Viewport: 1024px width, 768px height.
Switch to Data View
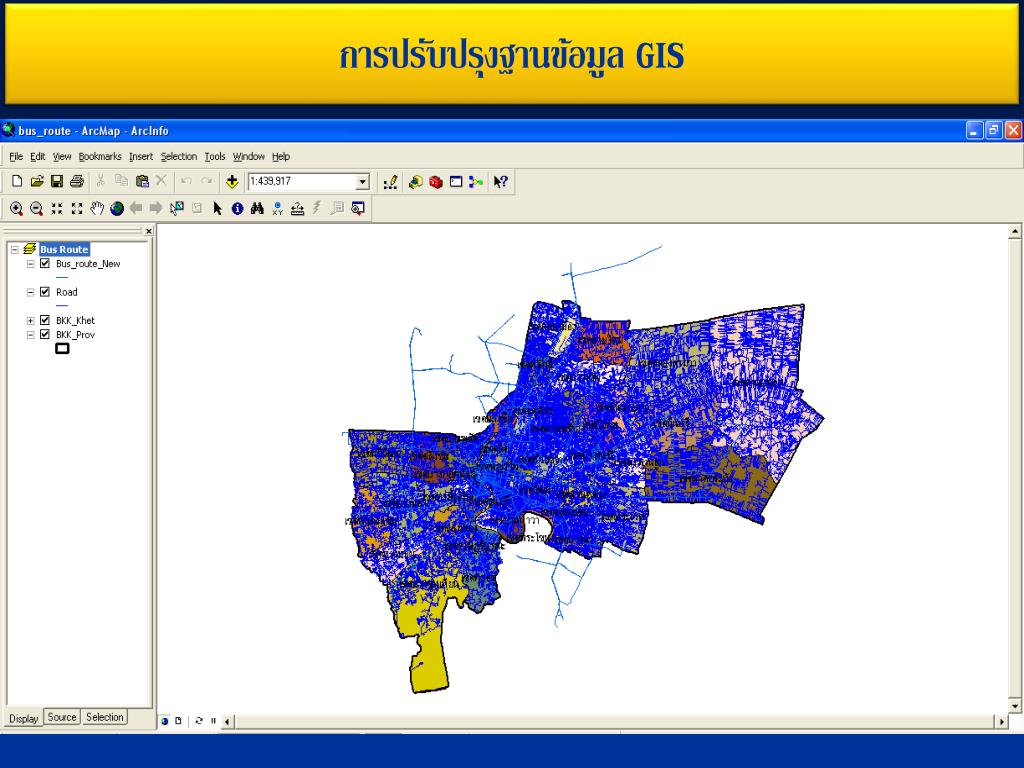point(165,721)
